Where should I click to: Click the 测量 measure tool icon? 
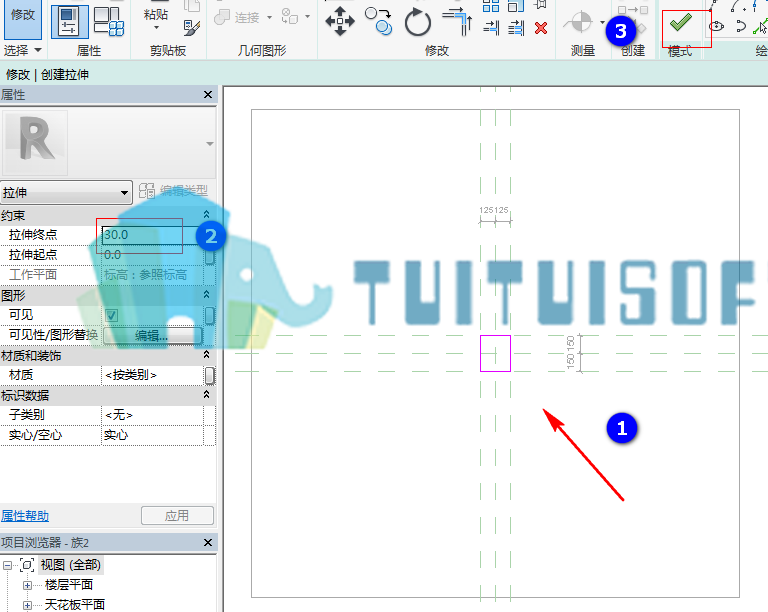coord(580,22)
